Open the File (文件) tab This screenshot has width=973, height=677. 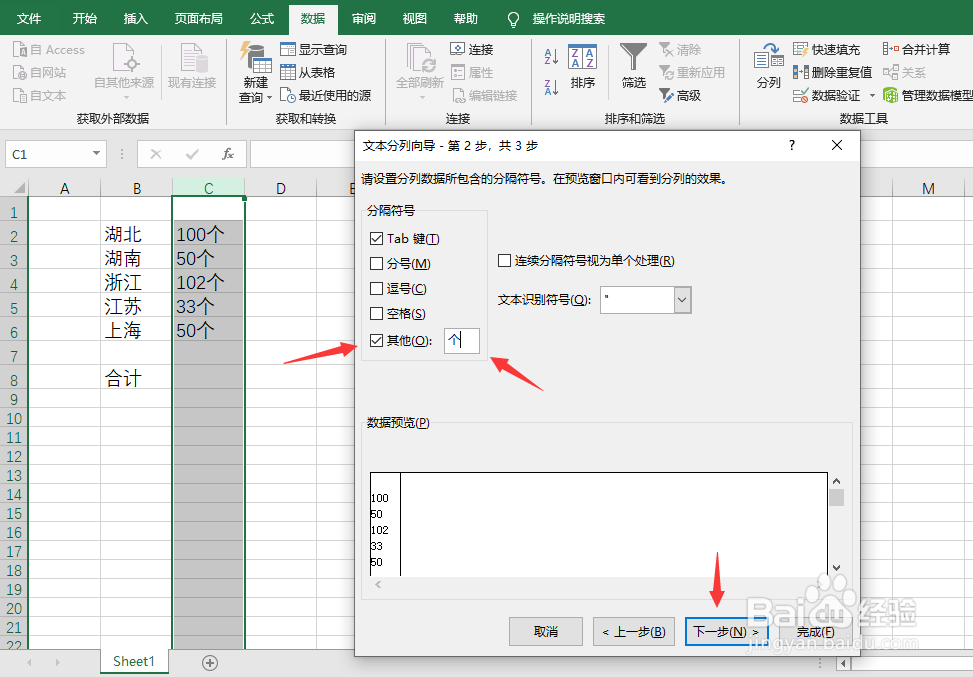pos(29,19)
